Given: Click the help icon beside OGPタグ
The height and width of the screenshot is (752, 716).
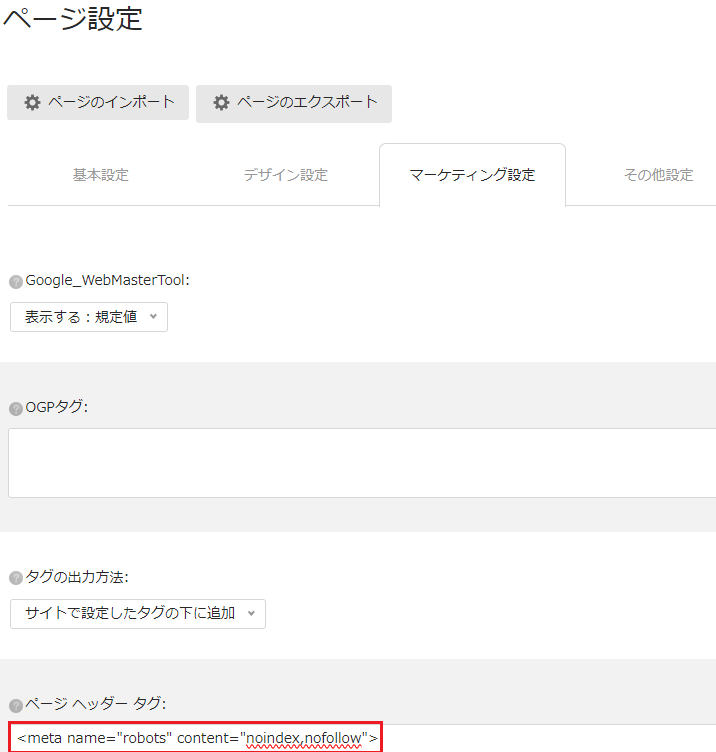Looking at the screenshot, I should point(16,409).
